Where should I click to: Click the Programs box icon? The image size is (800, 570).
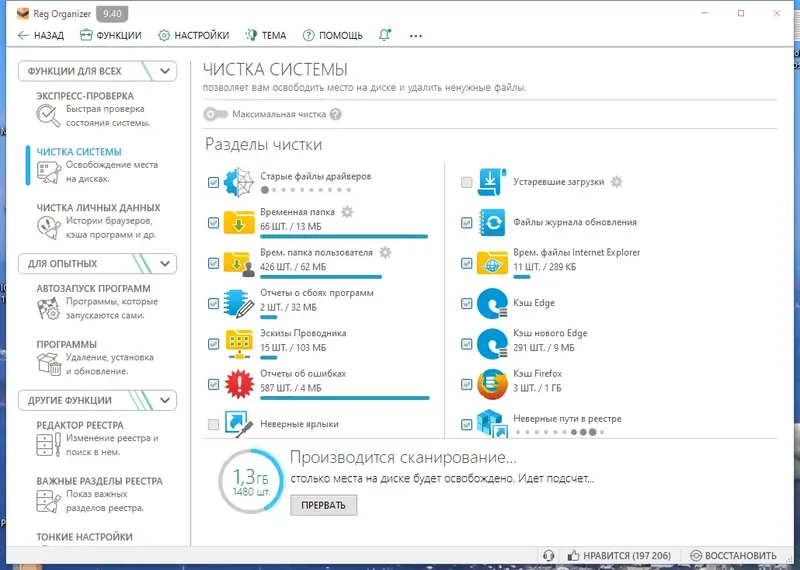[48, 364]
